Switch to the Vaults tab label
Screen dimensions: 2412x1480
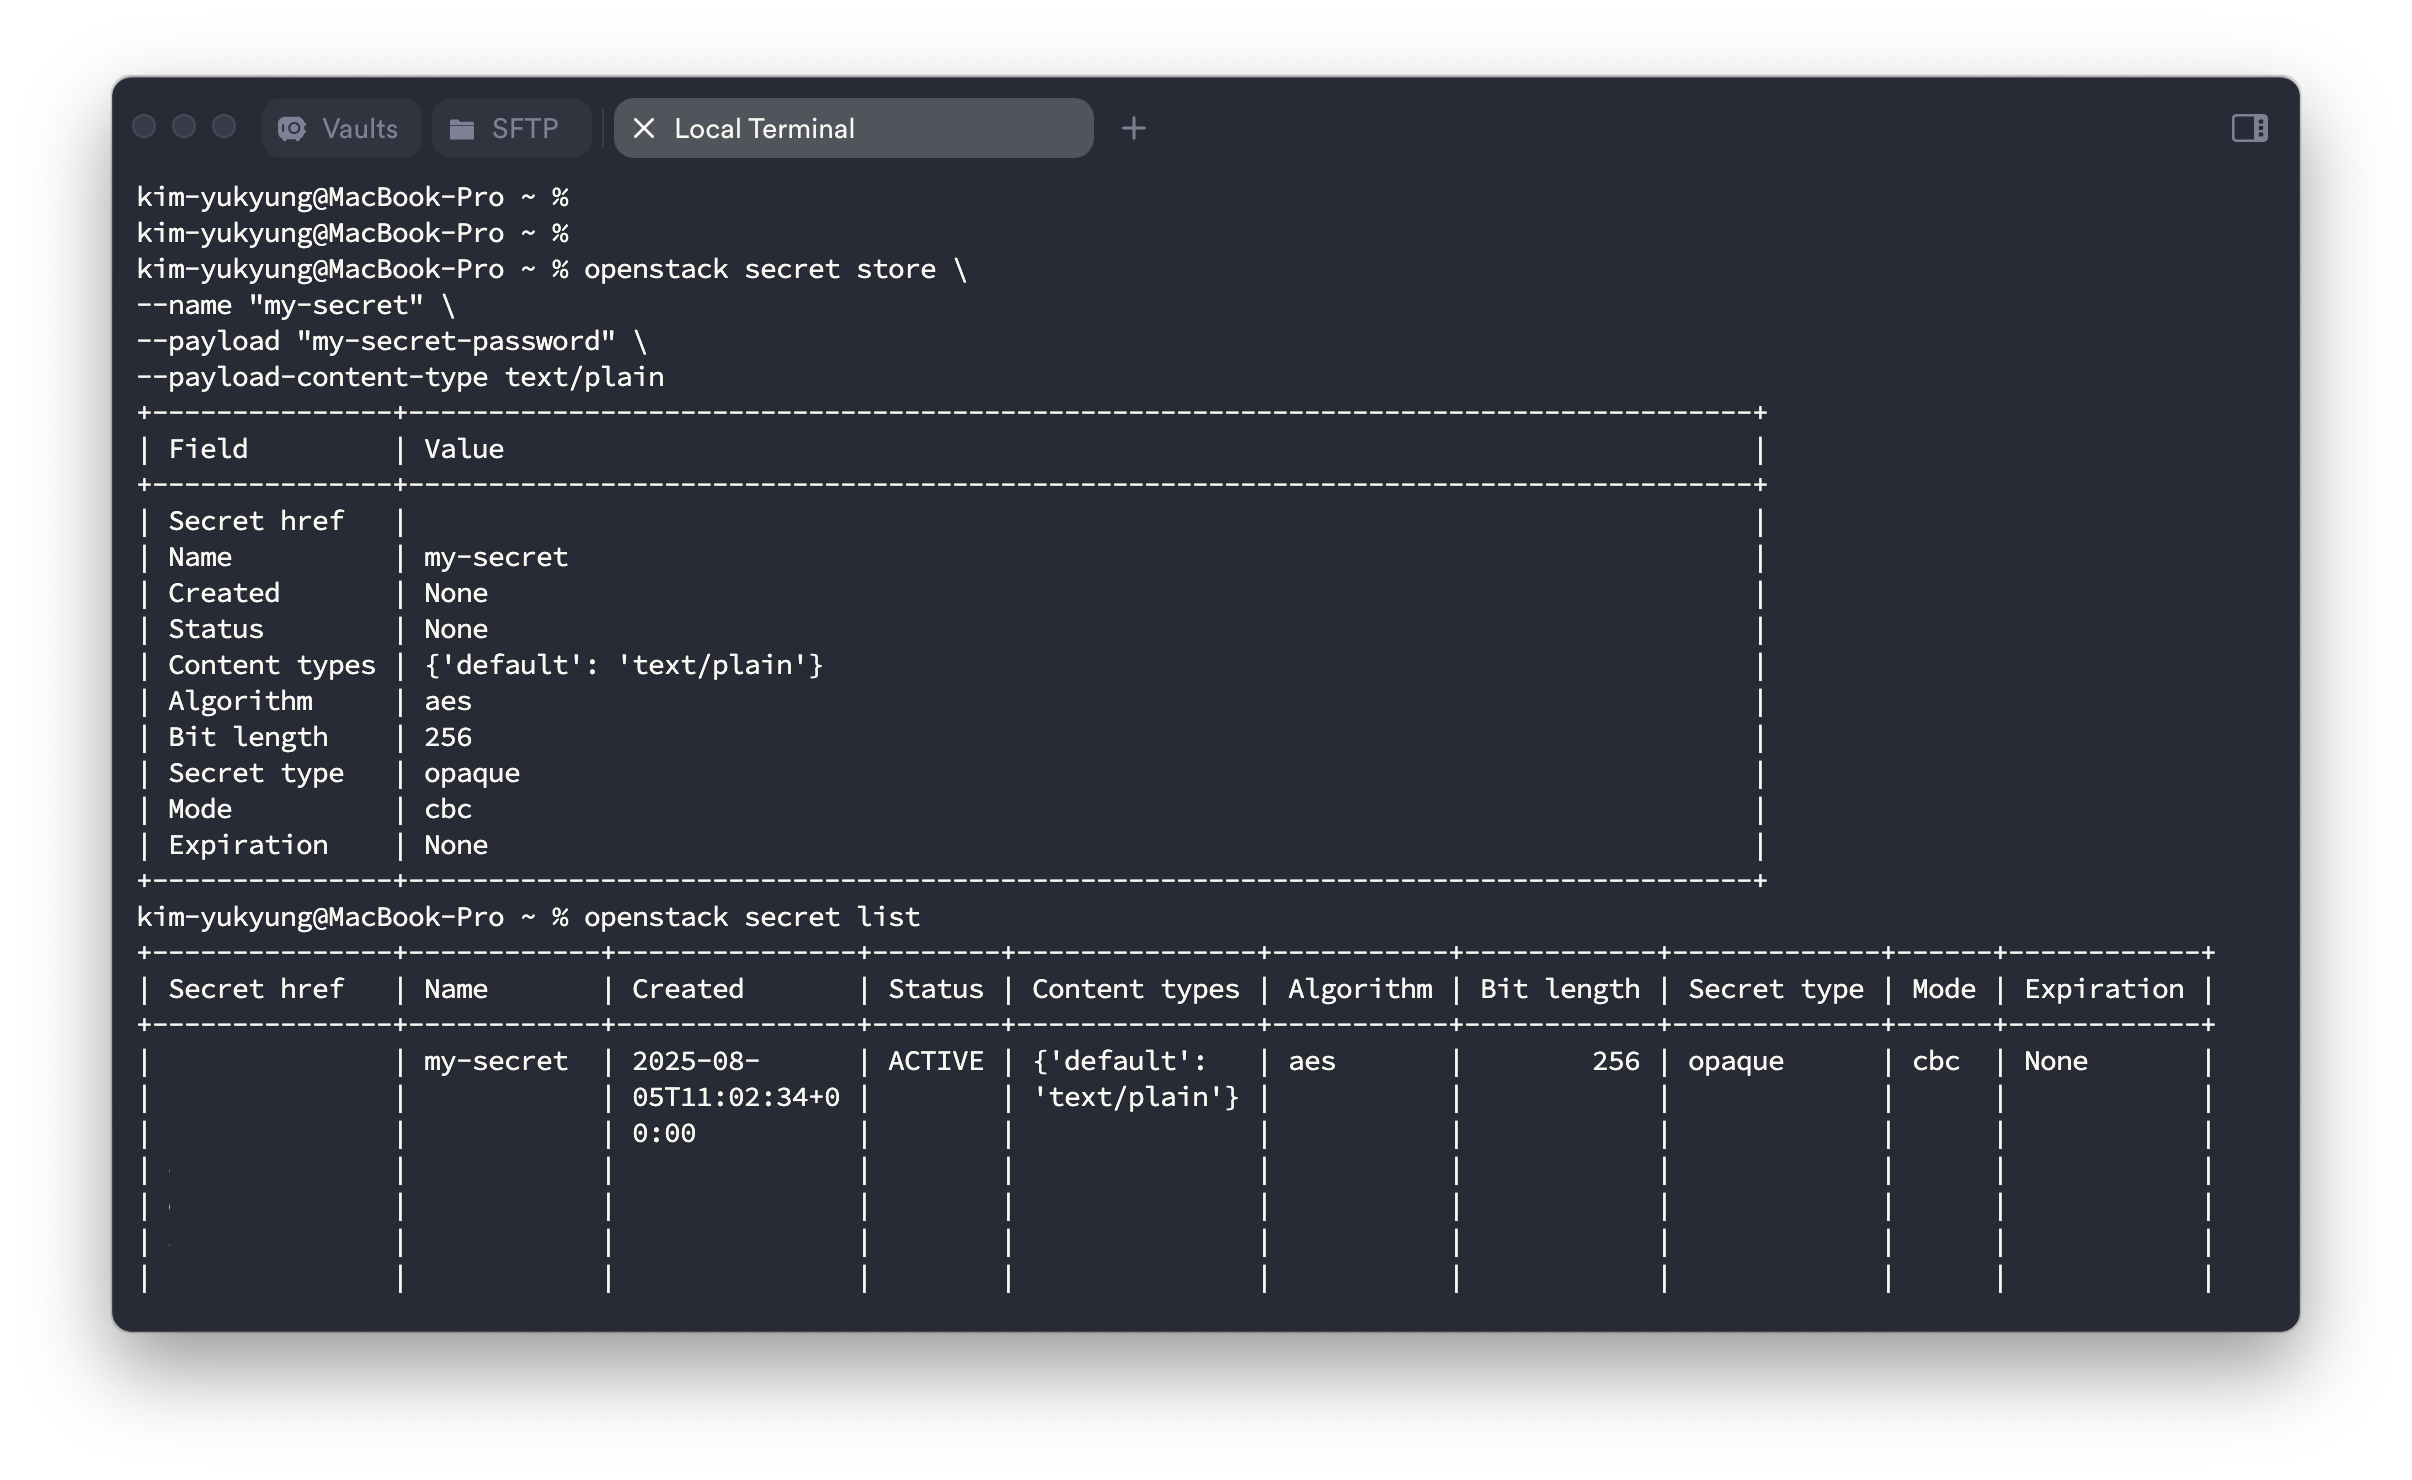tap(360, 128)
